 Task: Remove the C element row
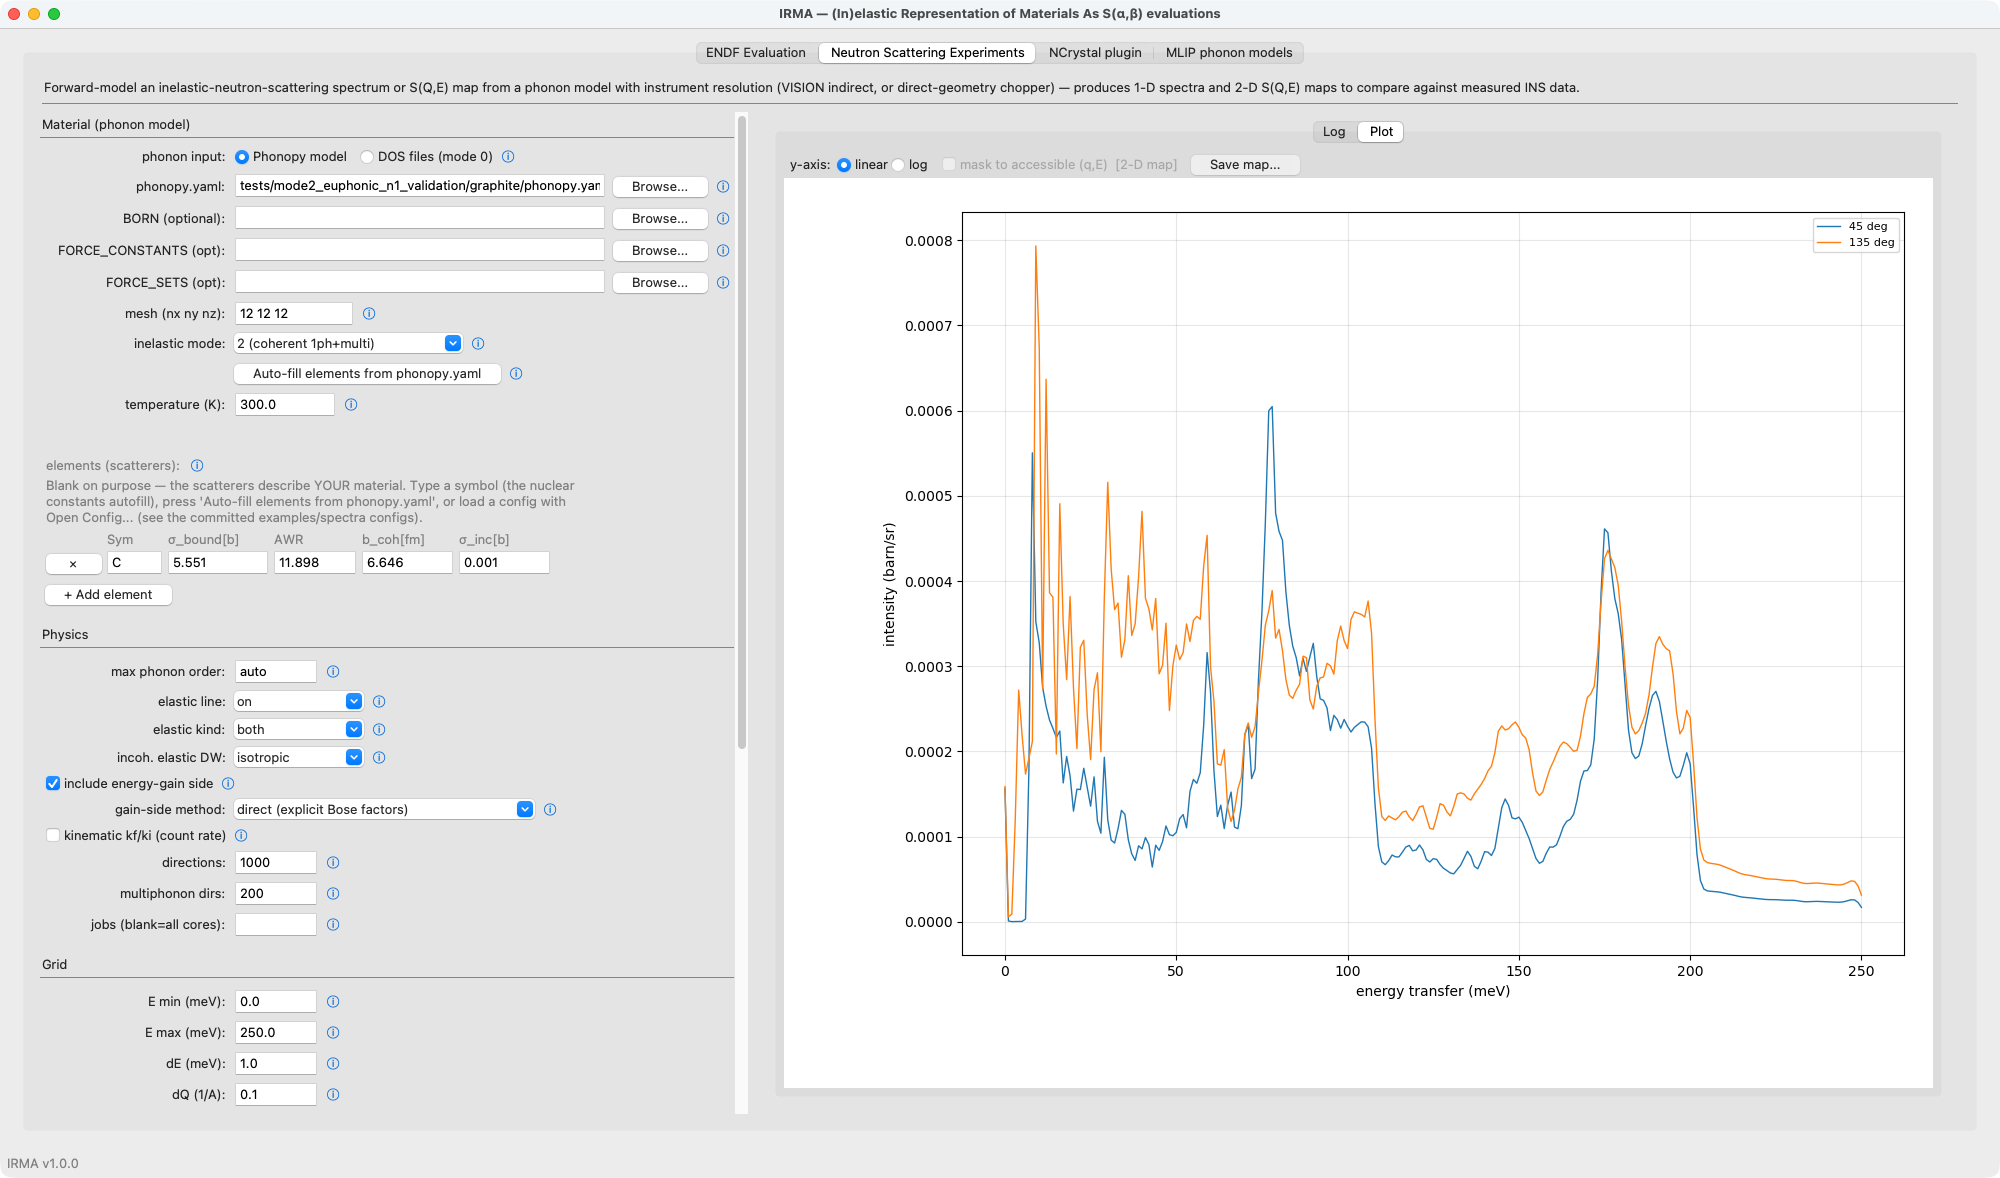73,564
